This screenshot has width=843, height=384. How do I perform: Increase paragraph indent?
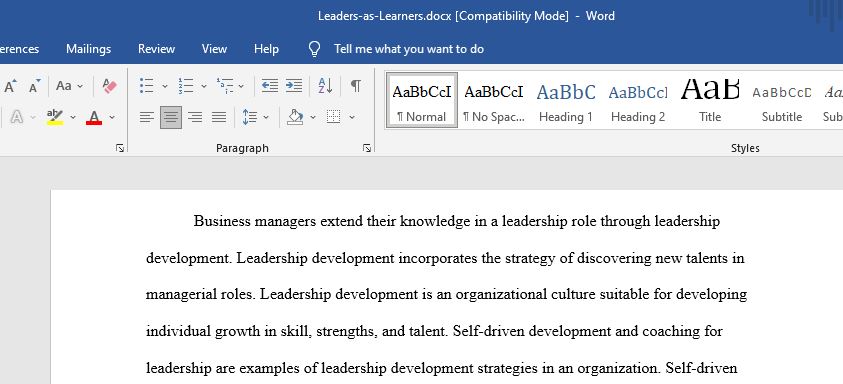pyautogui.click(x=294, y=86)
